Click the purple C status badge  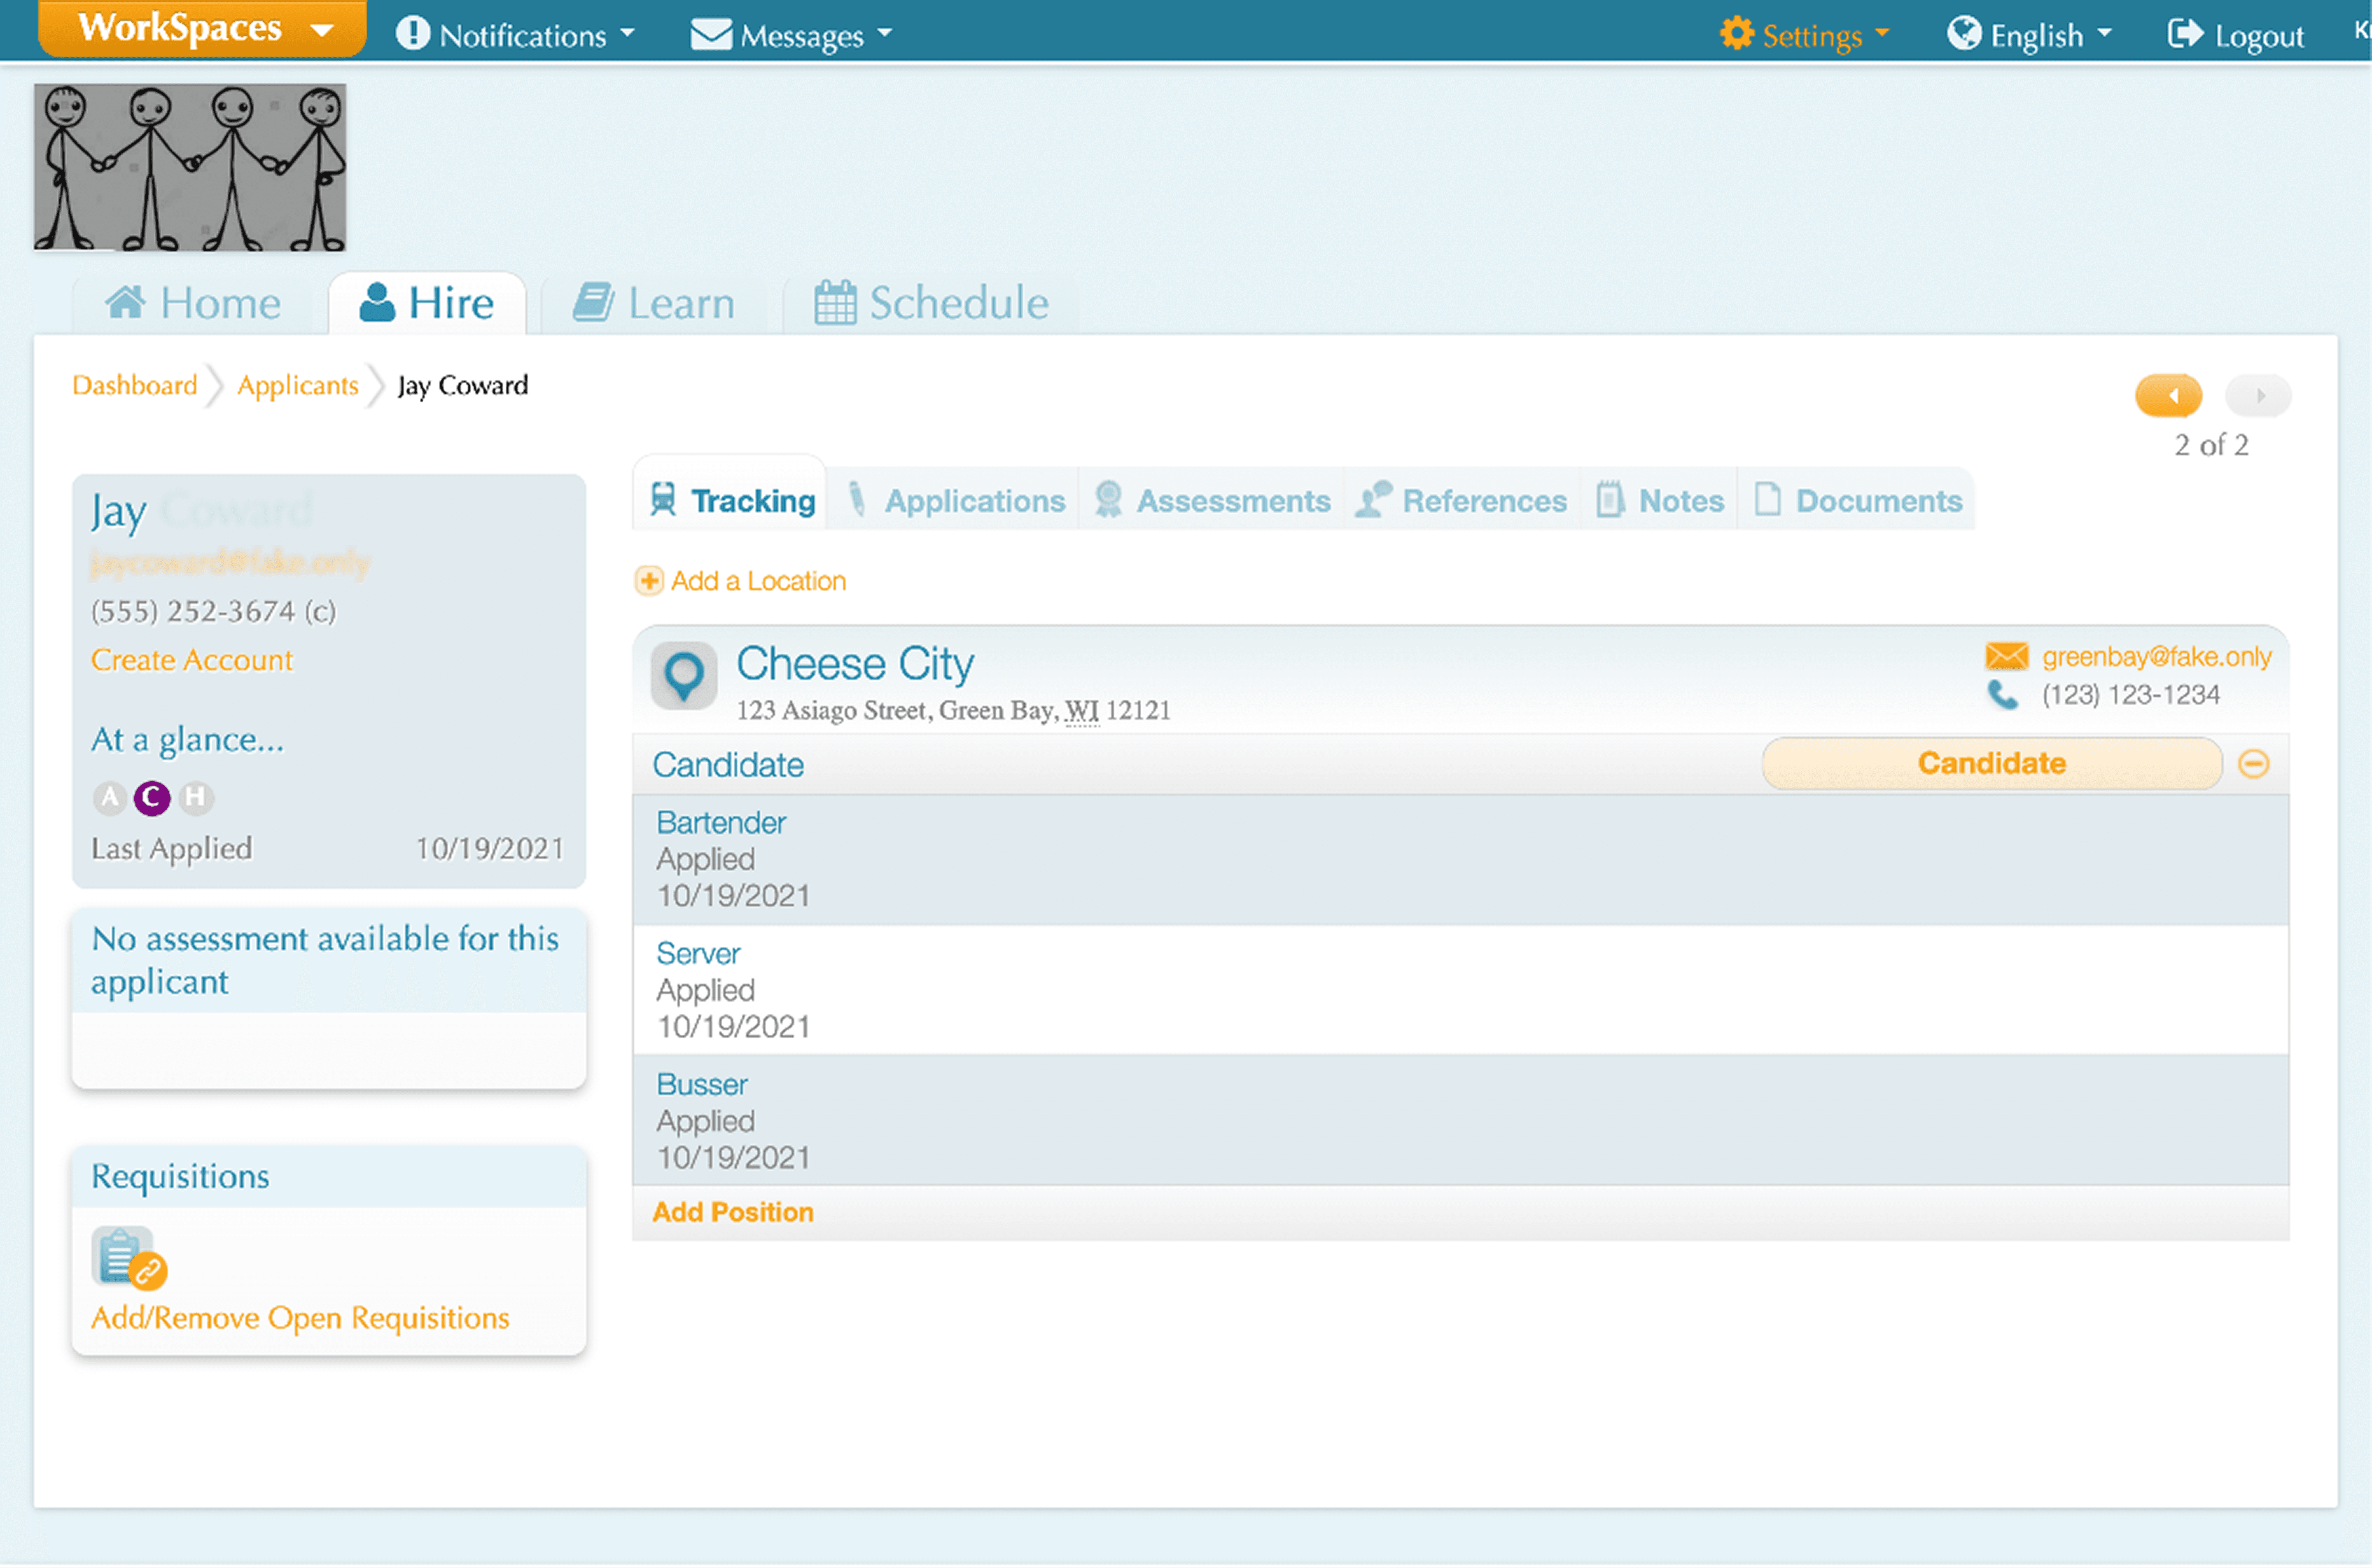pos(152,797)
